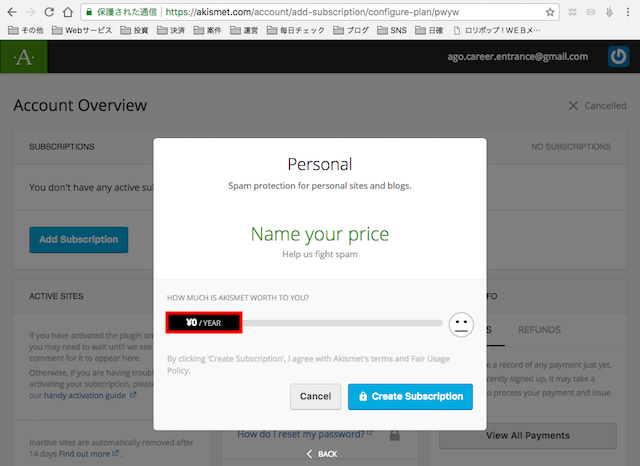The height and width of the screenshot is (466, 640).
Task: Click the BACK link at the bottom
Action: point(321,454)
